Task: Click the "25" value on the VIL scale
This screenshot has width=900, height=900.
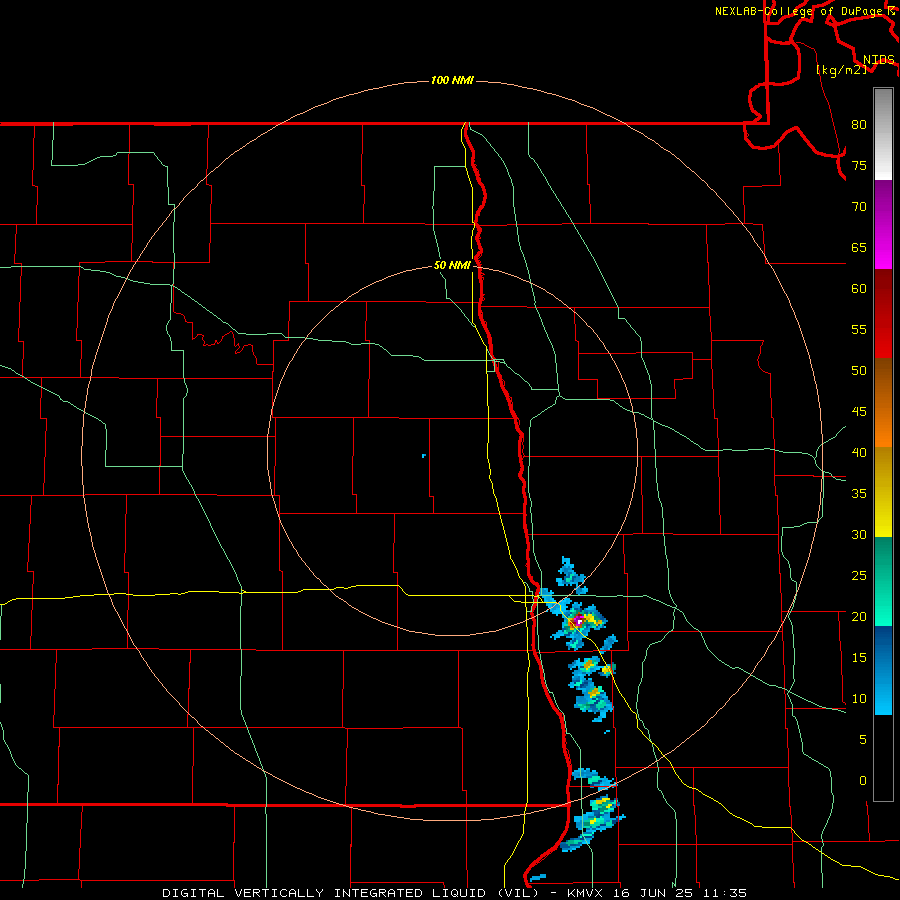Action: pyautogui.click(x=859, y=576)
